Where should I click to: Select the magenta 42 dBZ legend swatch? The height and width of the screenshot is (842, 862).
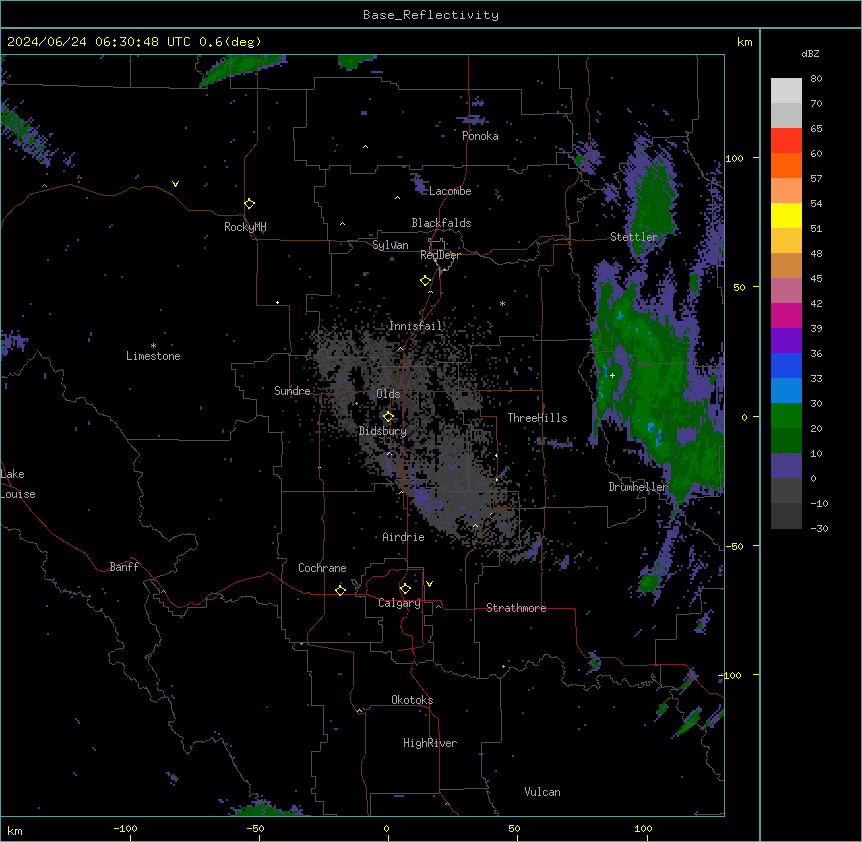786,315
